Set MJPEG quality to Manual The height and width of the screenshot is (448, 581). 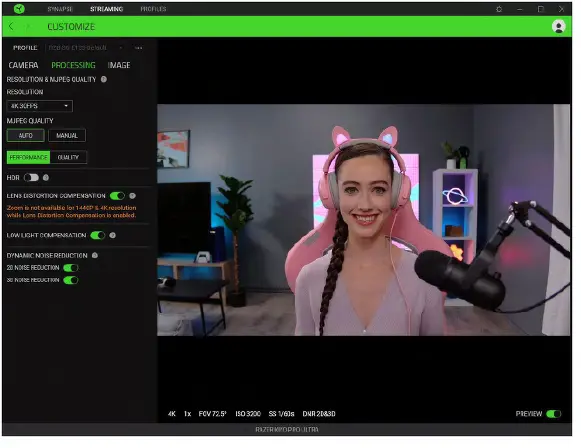pyautogui.click(x=67, y=135)
